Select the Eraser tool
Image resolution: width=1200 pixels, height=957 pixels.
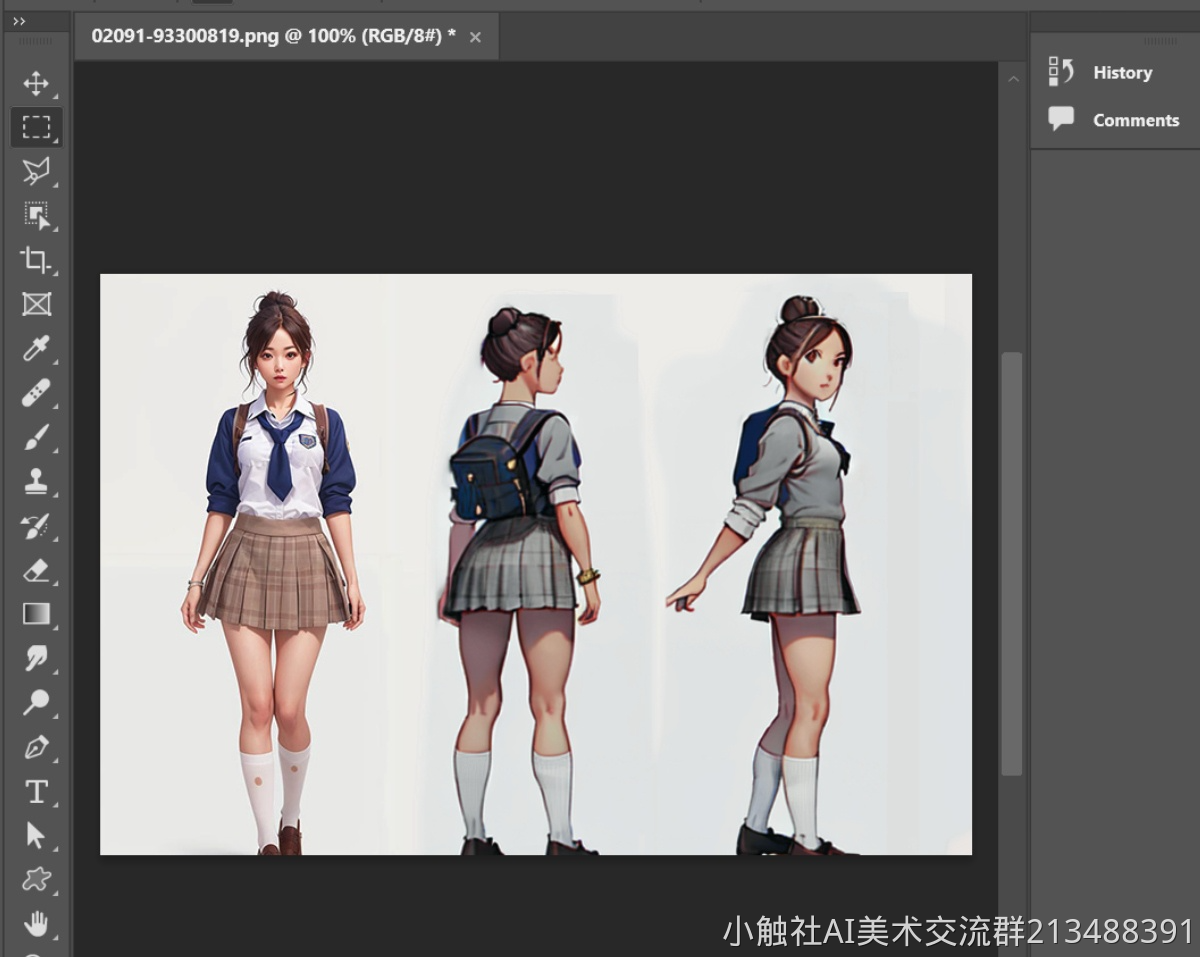click(x=36, y=570)
